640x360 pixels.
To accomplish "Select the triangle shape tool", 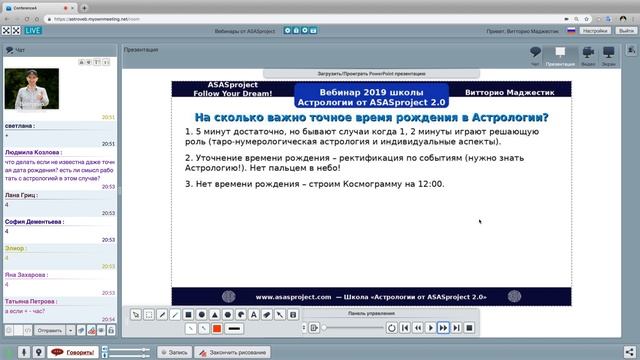I will tap(214, 315).
